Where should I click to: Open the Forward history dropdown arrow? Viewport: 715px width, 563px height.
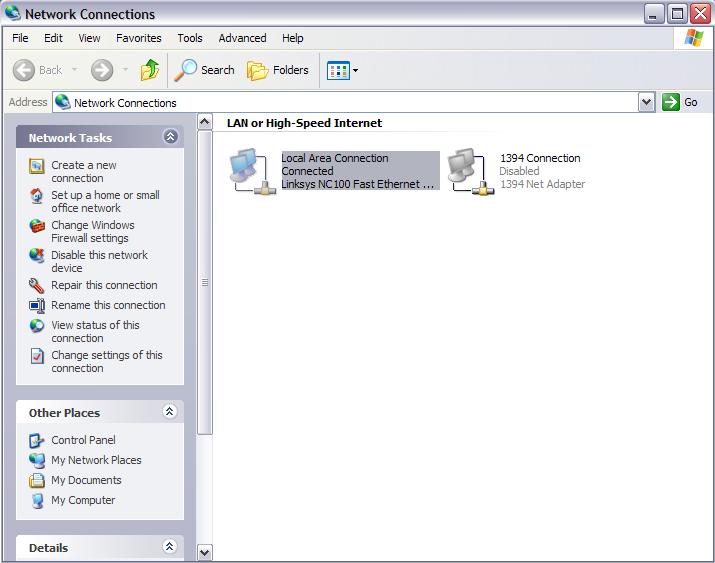[125, 70]
